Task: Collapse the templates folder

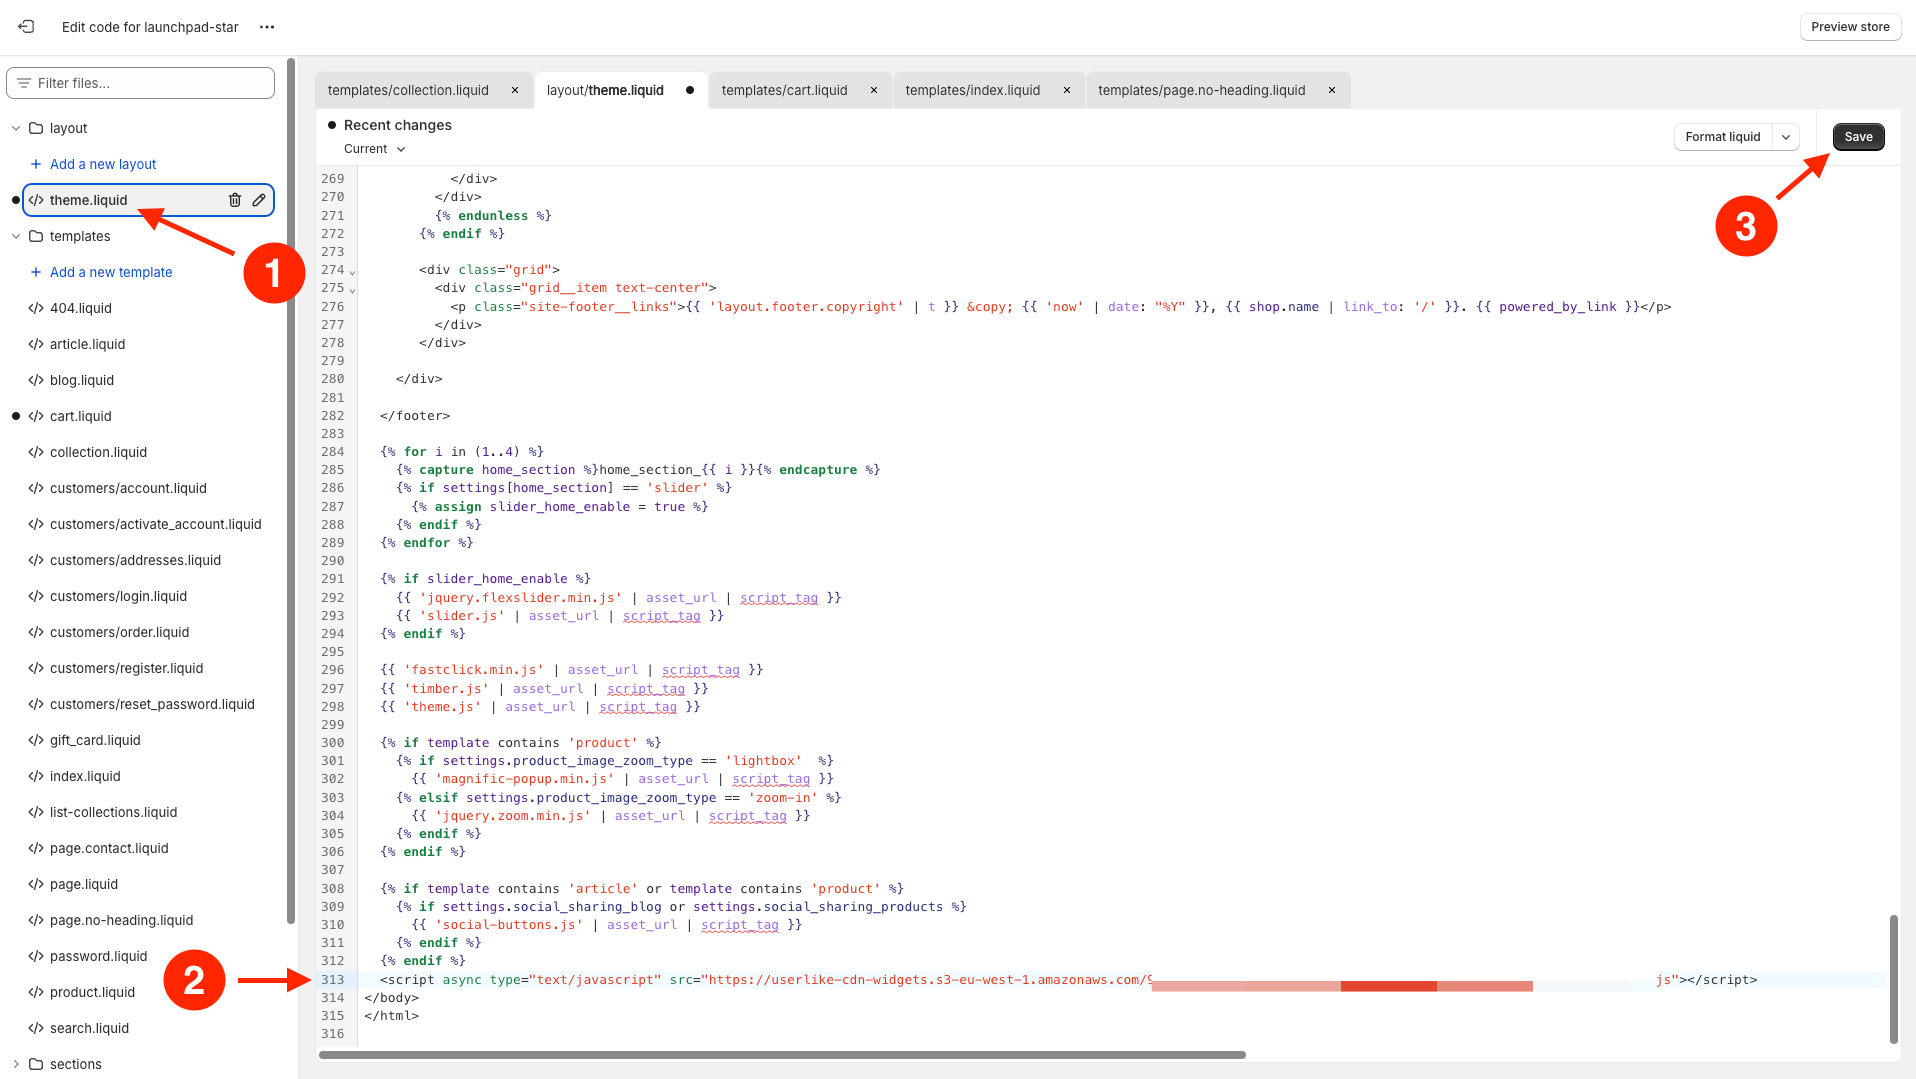Action: [x=16, y=236]
